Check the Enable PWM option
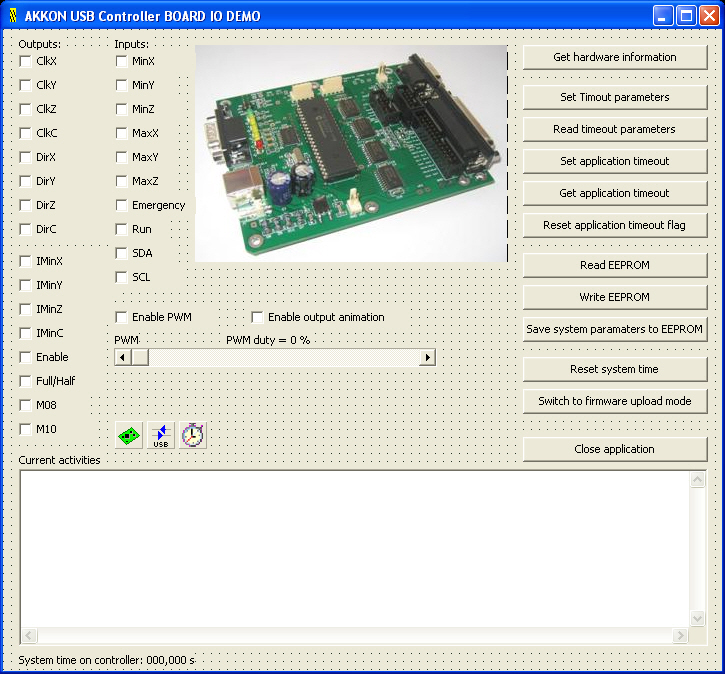The width and height of the screenshot is (725, 674). [121, 317]
